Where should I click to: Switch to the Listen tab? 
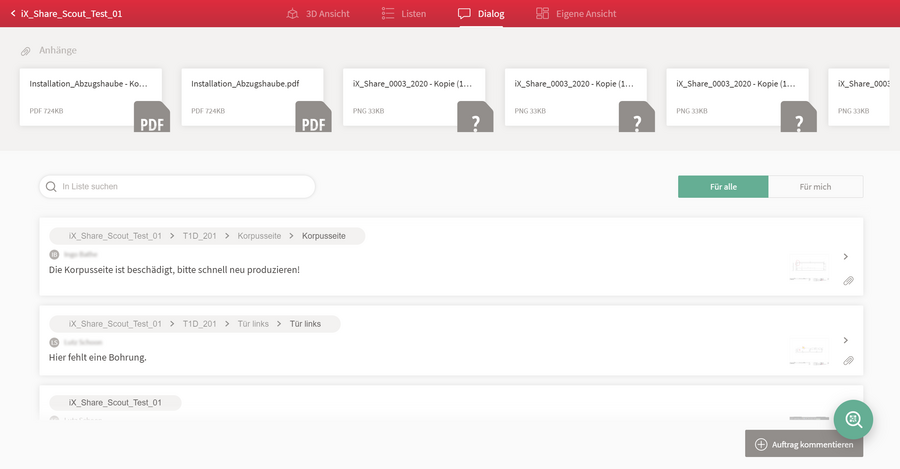pyautogui.click(x=404, y=13)
